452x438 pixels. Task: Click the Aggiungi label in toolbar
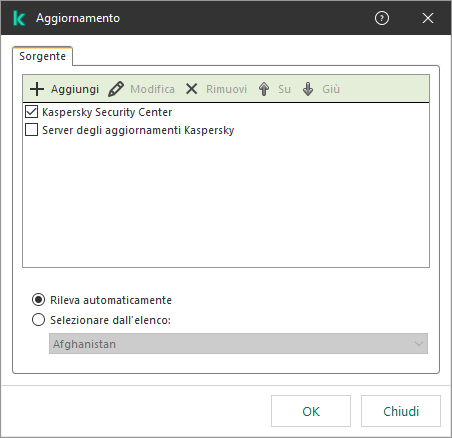75,89
